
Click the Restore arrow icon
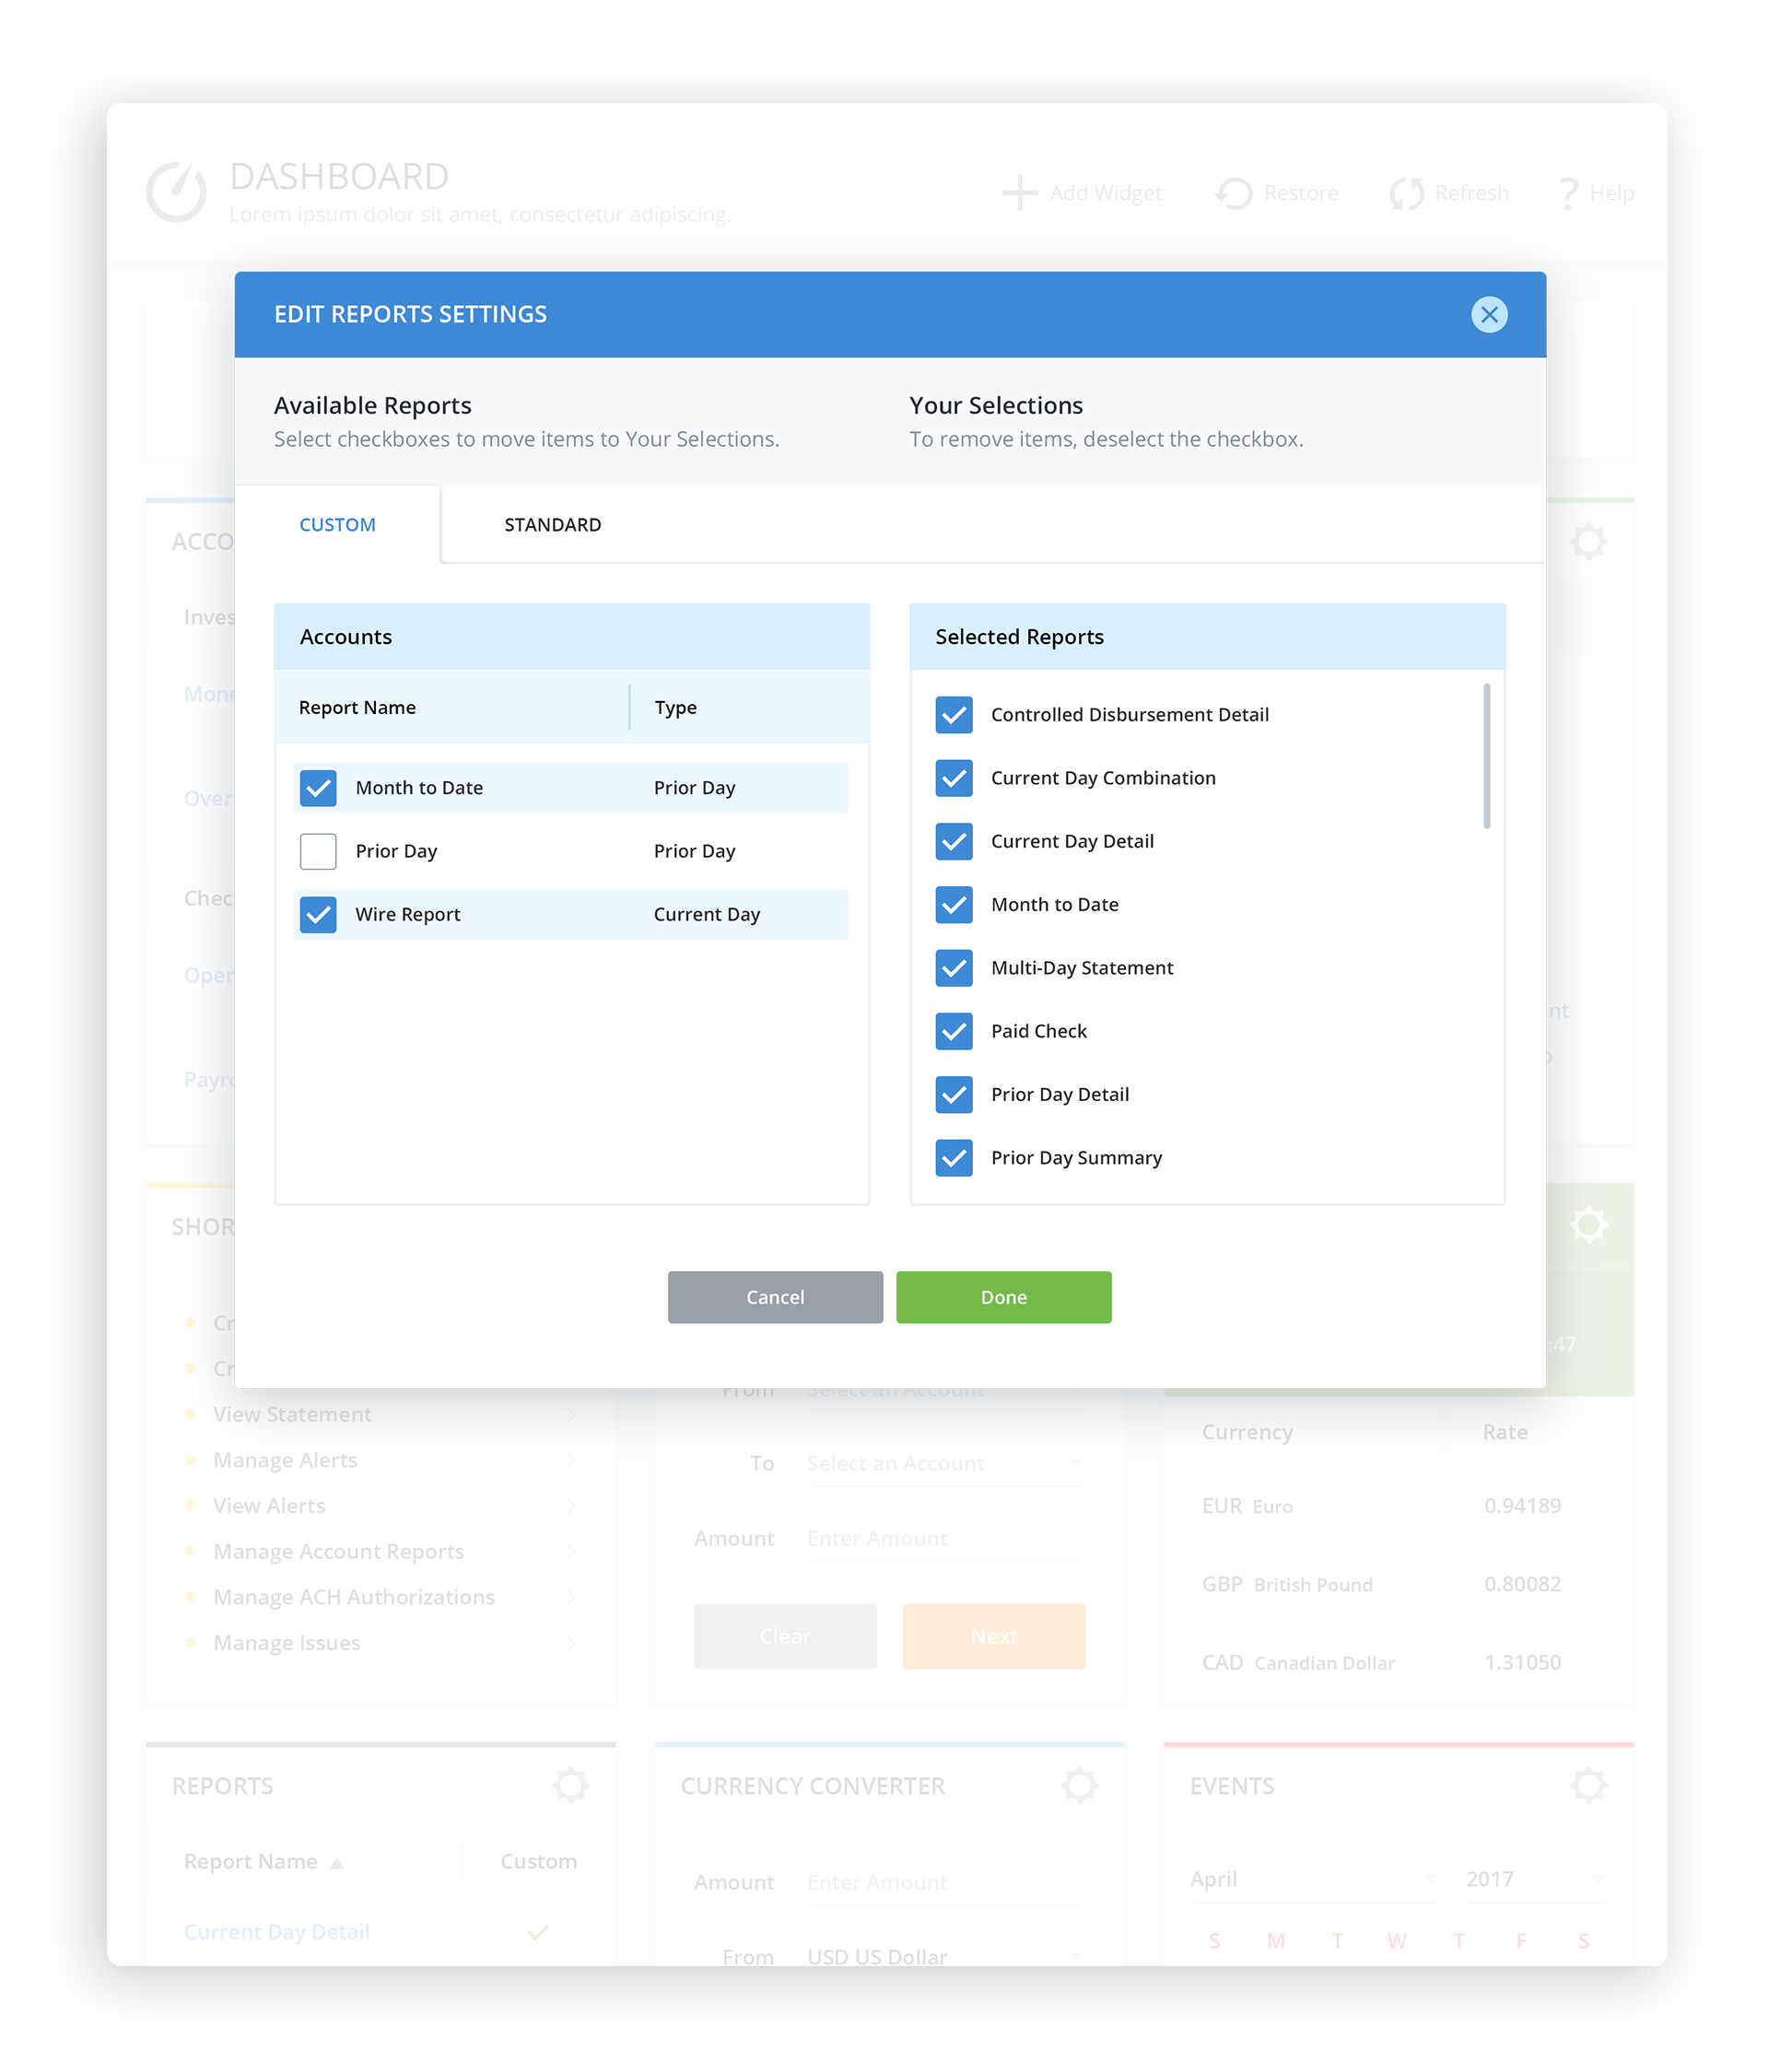point(1234,193)
